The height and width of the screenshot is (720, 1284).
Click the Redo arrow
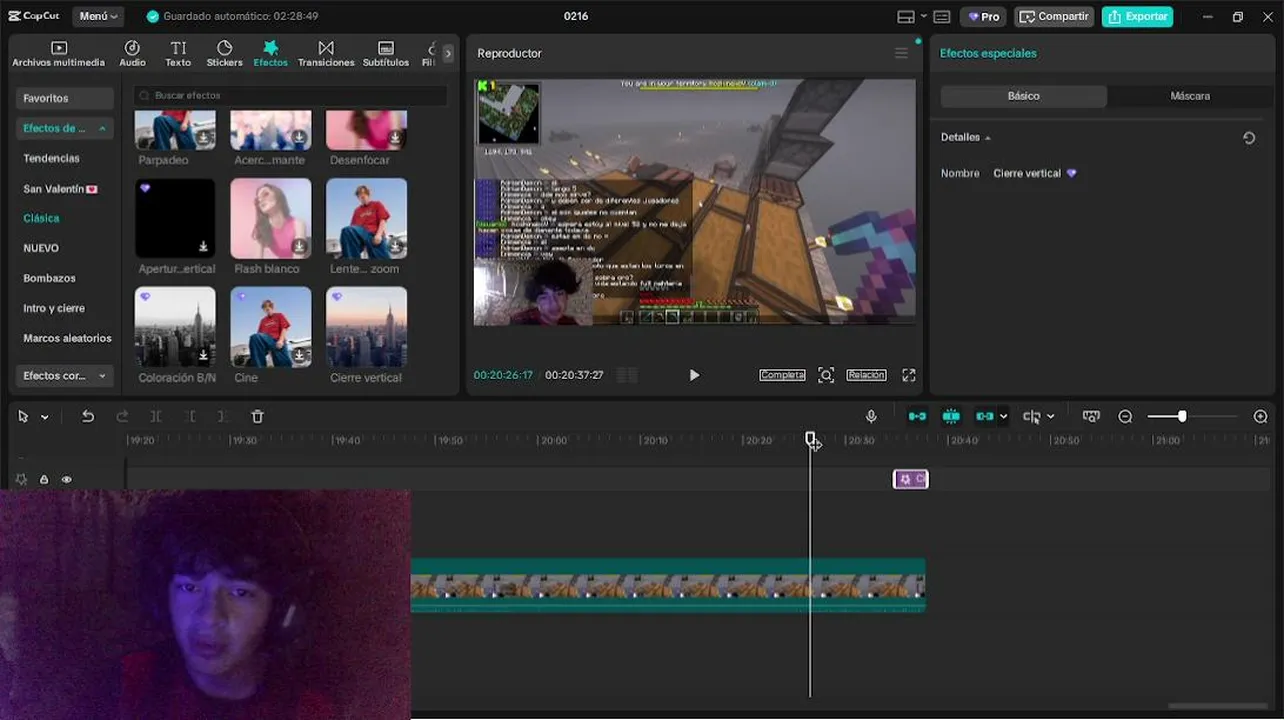coord(122,416)
